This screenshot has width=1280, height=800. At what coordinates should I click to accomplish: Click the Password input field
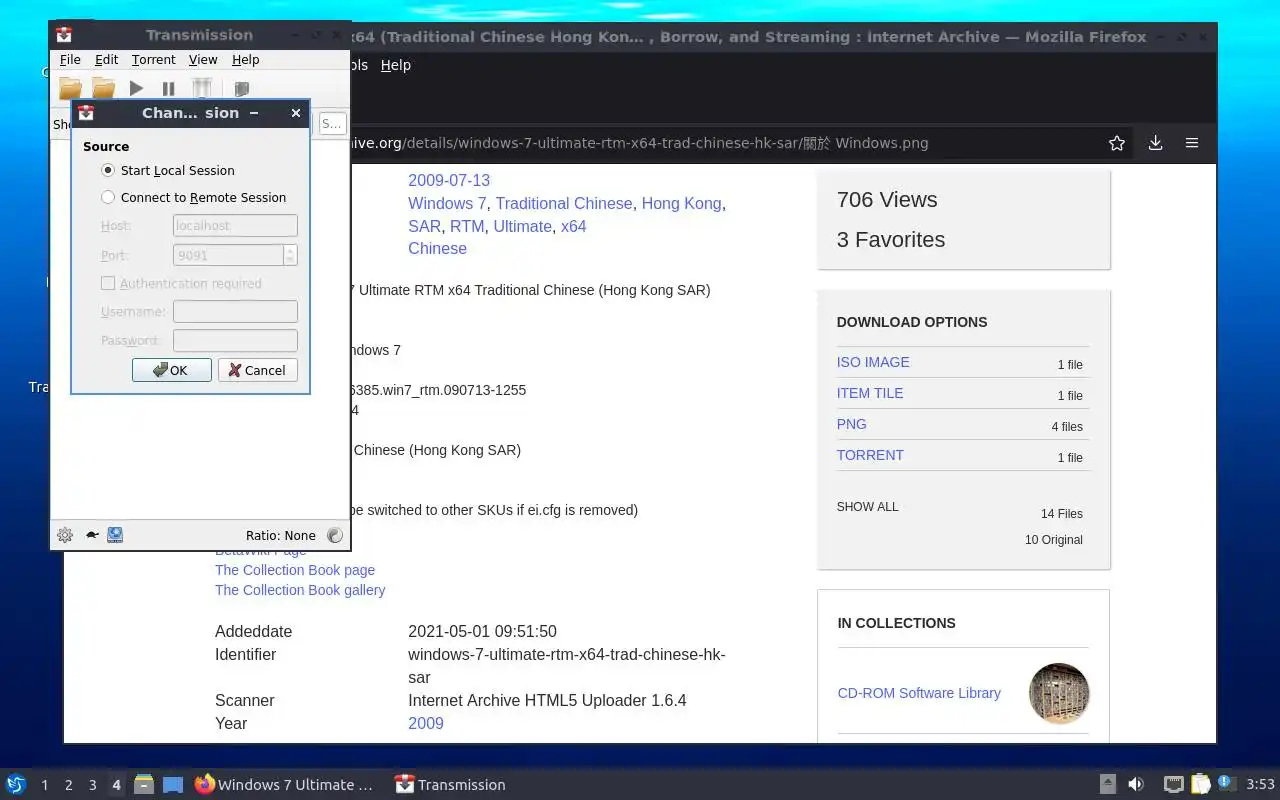(x=235, y=340)
